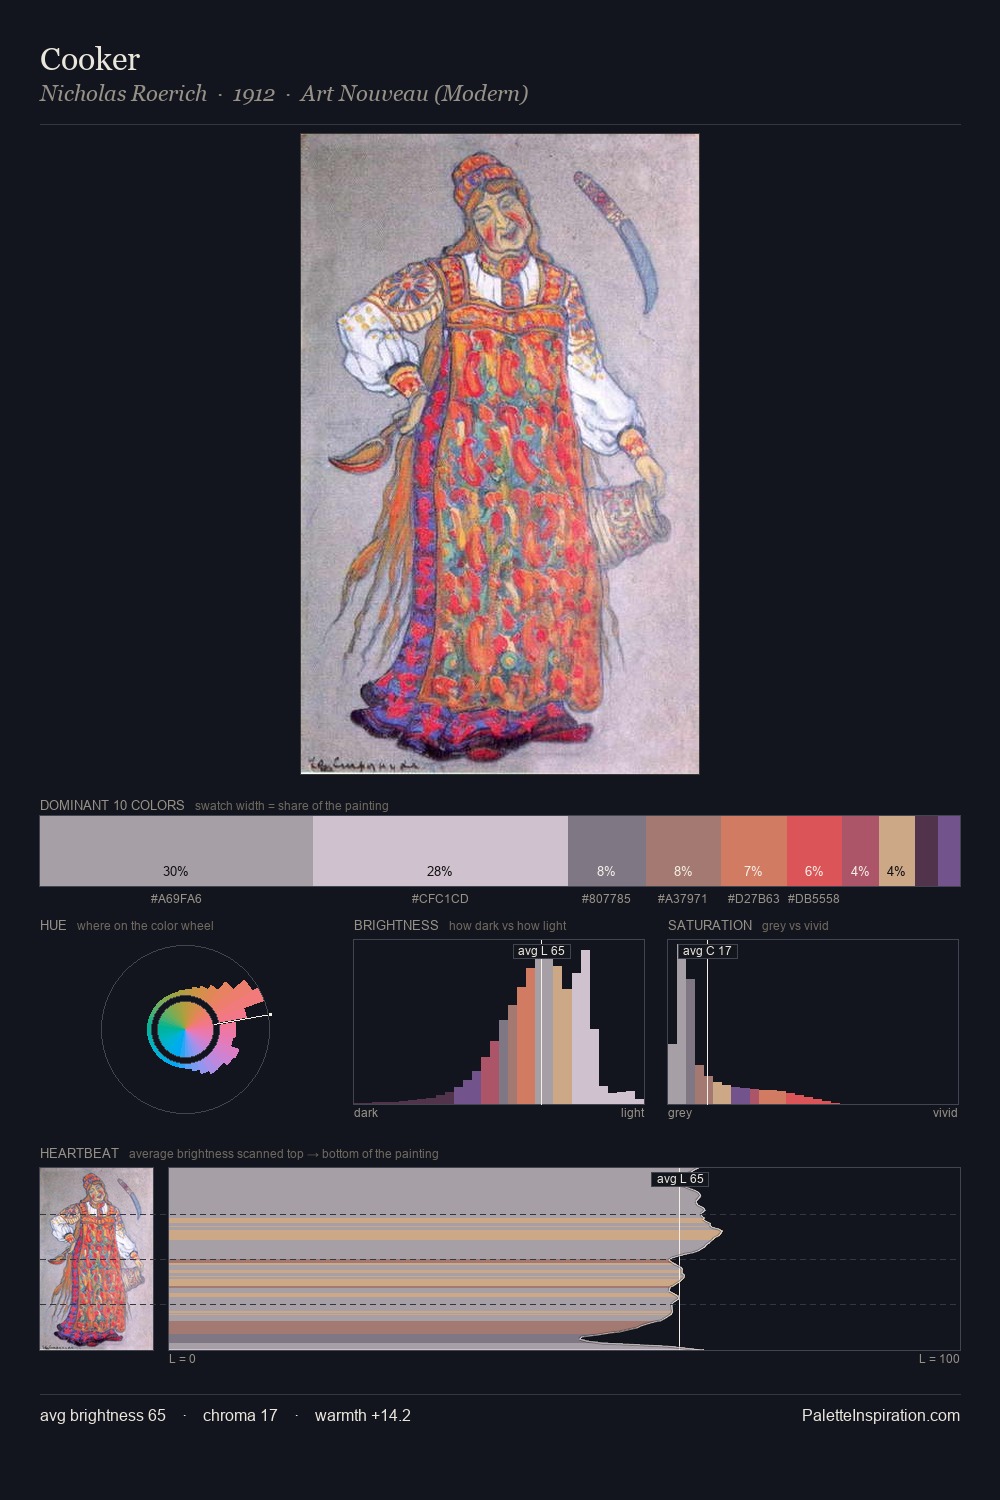Click the 'Cooker' title
Image resolution: width=1000 pixels, height=1500 pixels.
90,59
